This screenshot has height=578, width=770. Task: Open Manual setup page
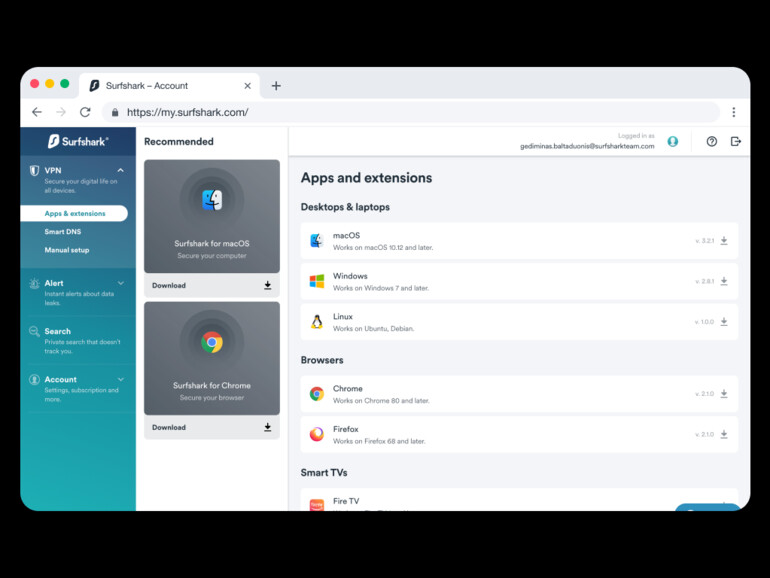(67, 250)
